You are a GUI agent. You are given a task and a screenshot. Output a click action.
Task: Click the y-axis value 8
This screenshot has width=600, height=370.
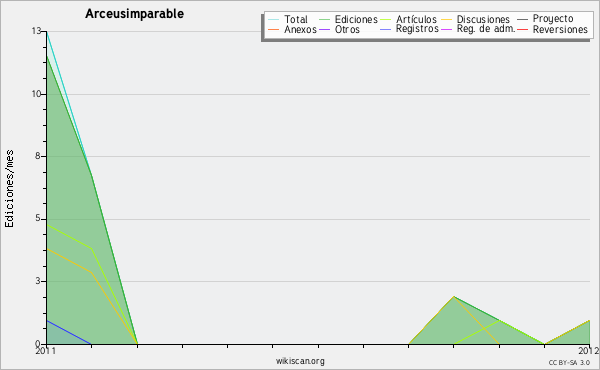click(x=38, y=156)
